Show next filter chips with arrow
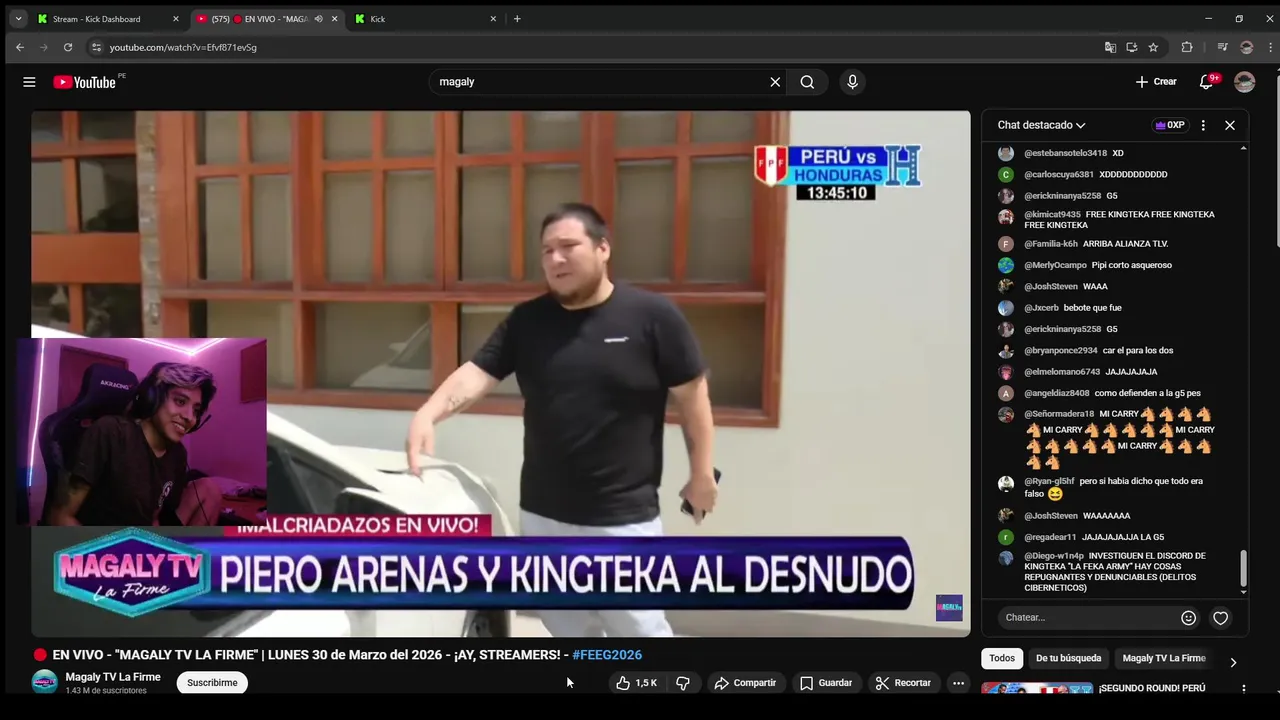 point(1233,662)
